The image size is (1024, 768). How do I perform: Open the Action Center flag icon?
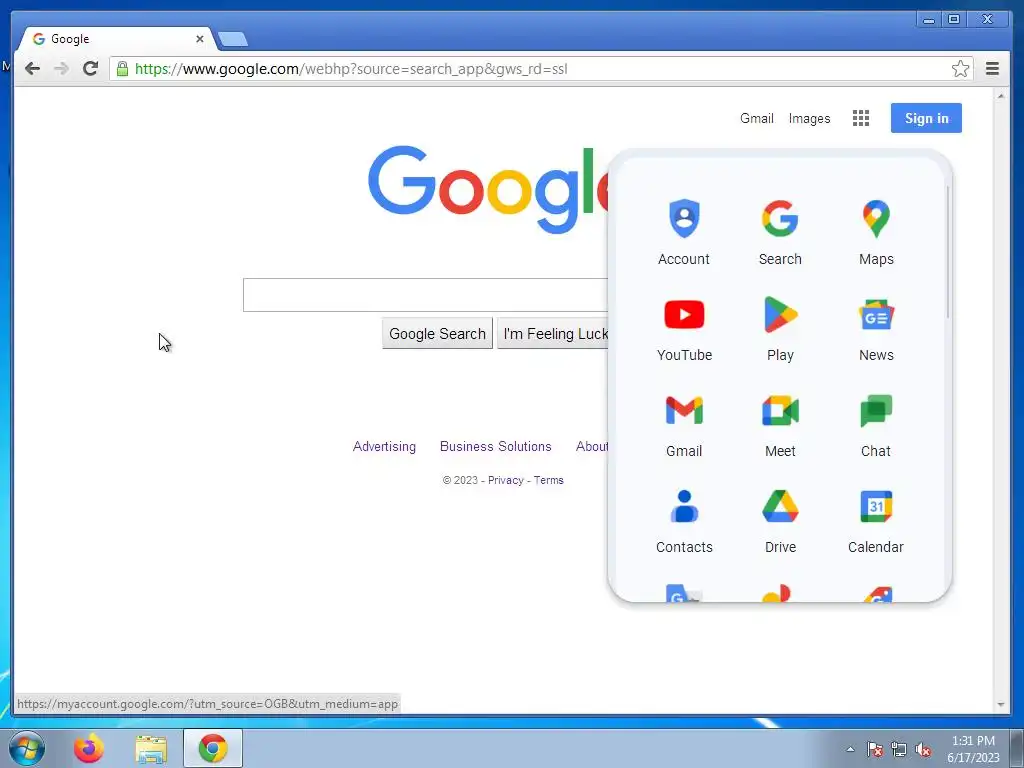(874, 749)
